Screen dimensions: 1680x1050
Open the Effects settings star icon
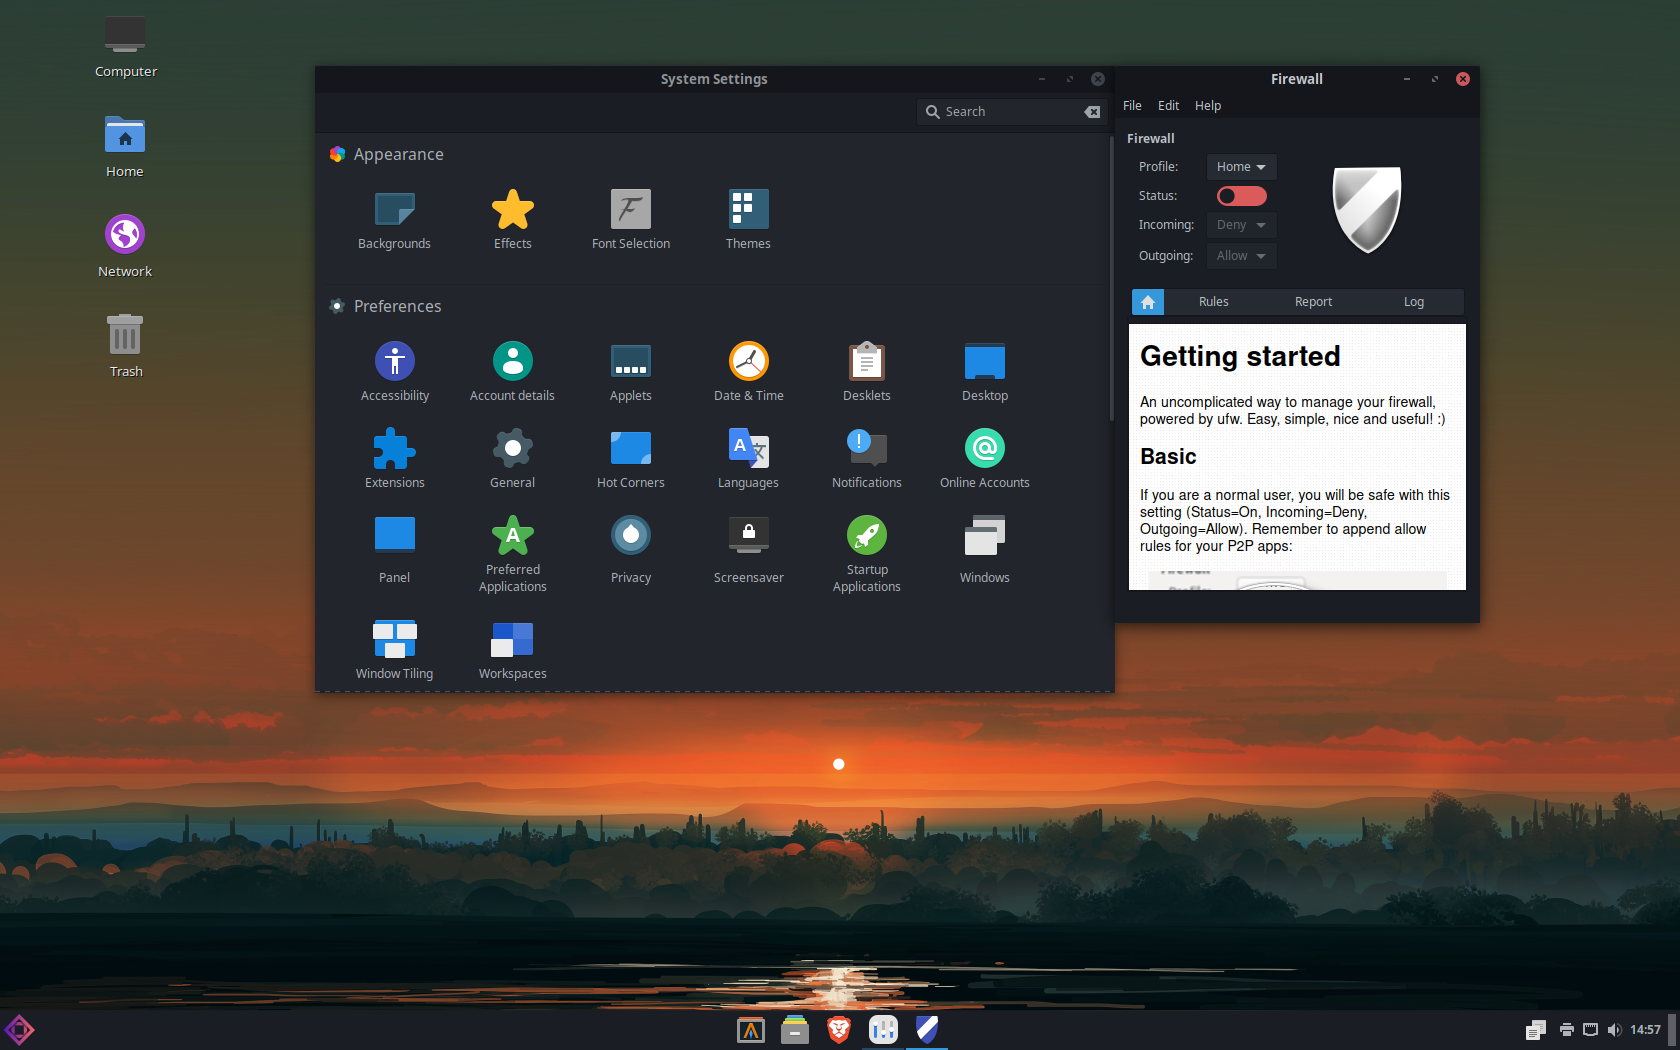512,209
